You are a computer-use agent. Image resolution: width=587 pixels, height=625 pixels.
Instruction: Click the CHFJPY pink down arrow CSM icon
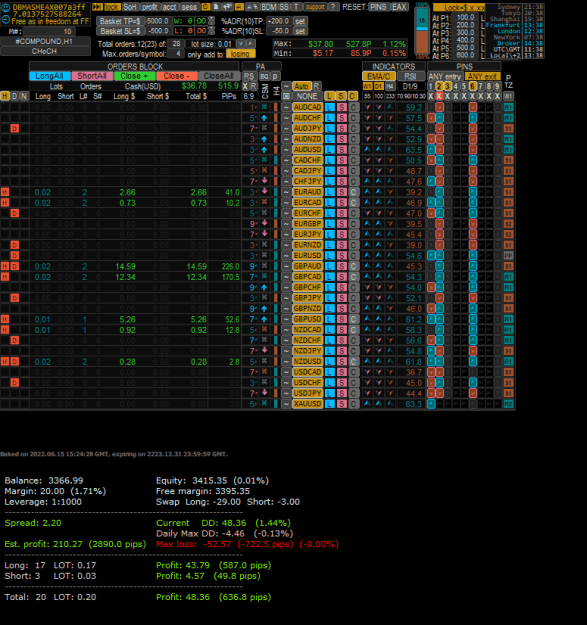click(264, 181)
